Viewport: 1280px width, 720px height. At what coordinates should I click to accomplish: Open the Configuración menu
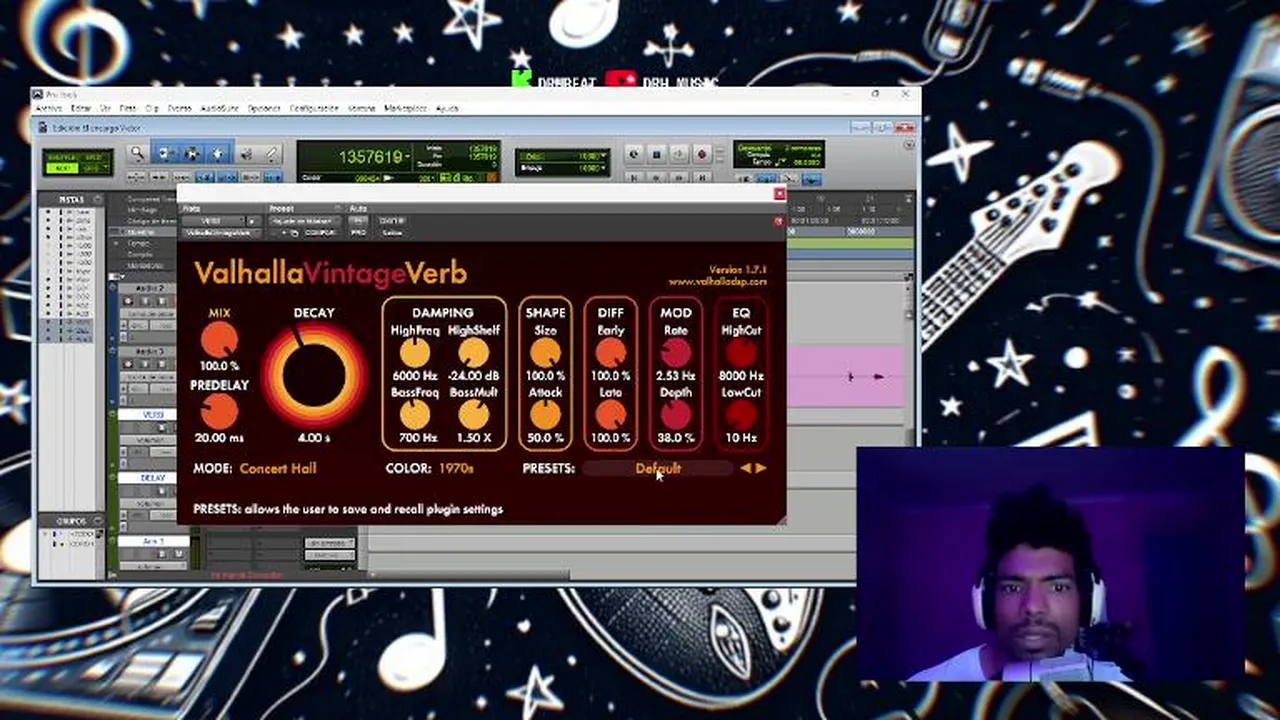[314, 108]
